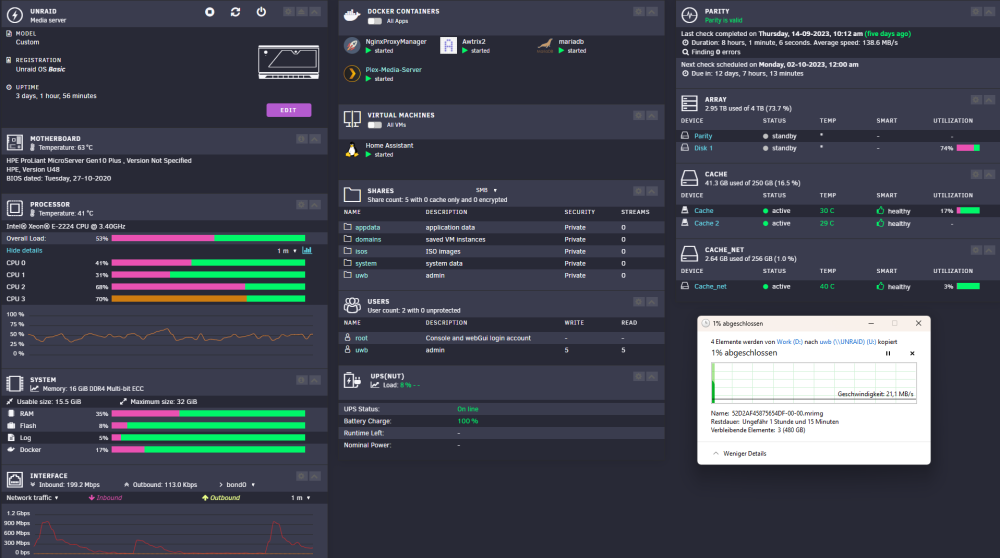Click the Unraid lightning bolt logo
Viewport: 1000px width, 558px height.
click(15, 15)
